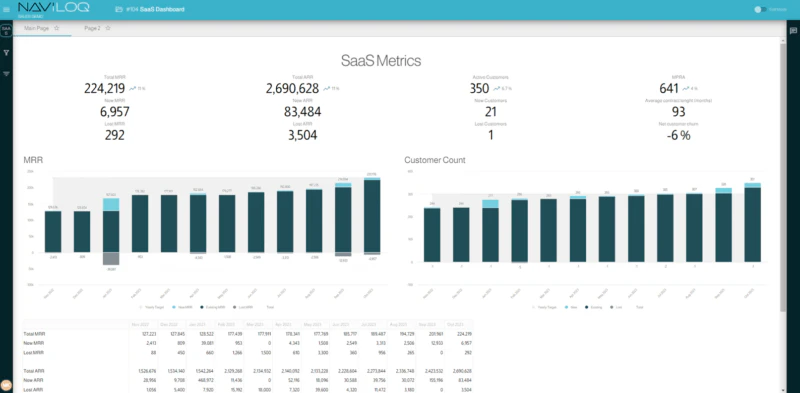Viewport: 800px width, 393px height.
Task: Open the #104 SaaS Dashboard title
Action: 155,9
